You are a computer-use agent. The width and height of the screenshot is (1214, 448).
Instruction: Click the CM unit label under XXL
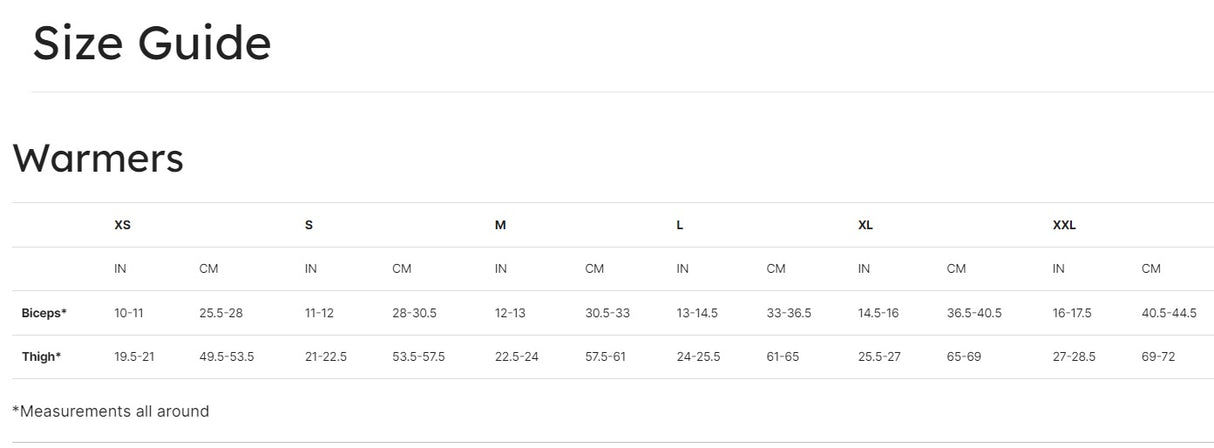coord(1151,269)
